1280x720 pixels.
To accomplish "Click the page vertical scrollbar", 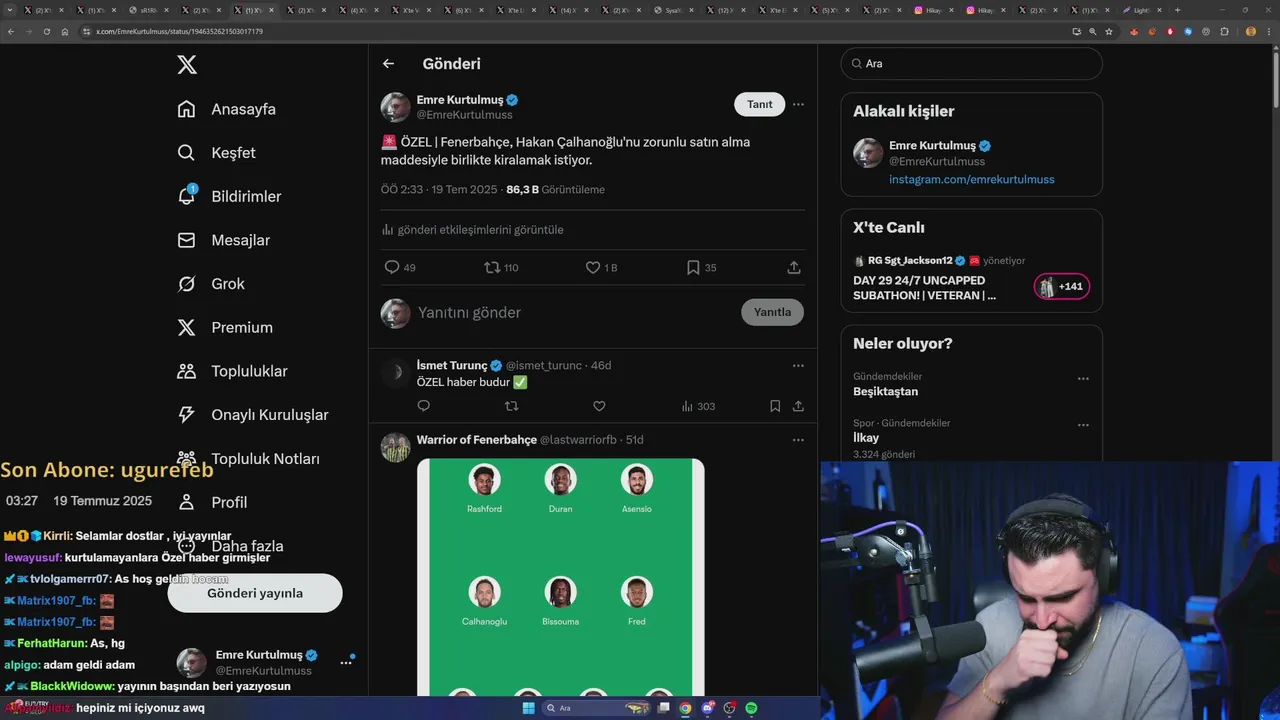I will click(1276, 80).
